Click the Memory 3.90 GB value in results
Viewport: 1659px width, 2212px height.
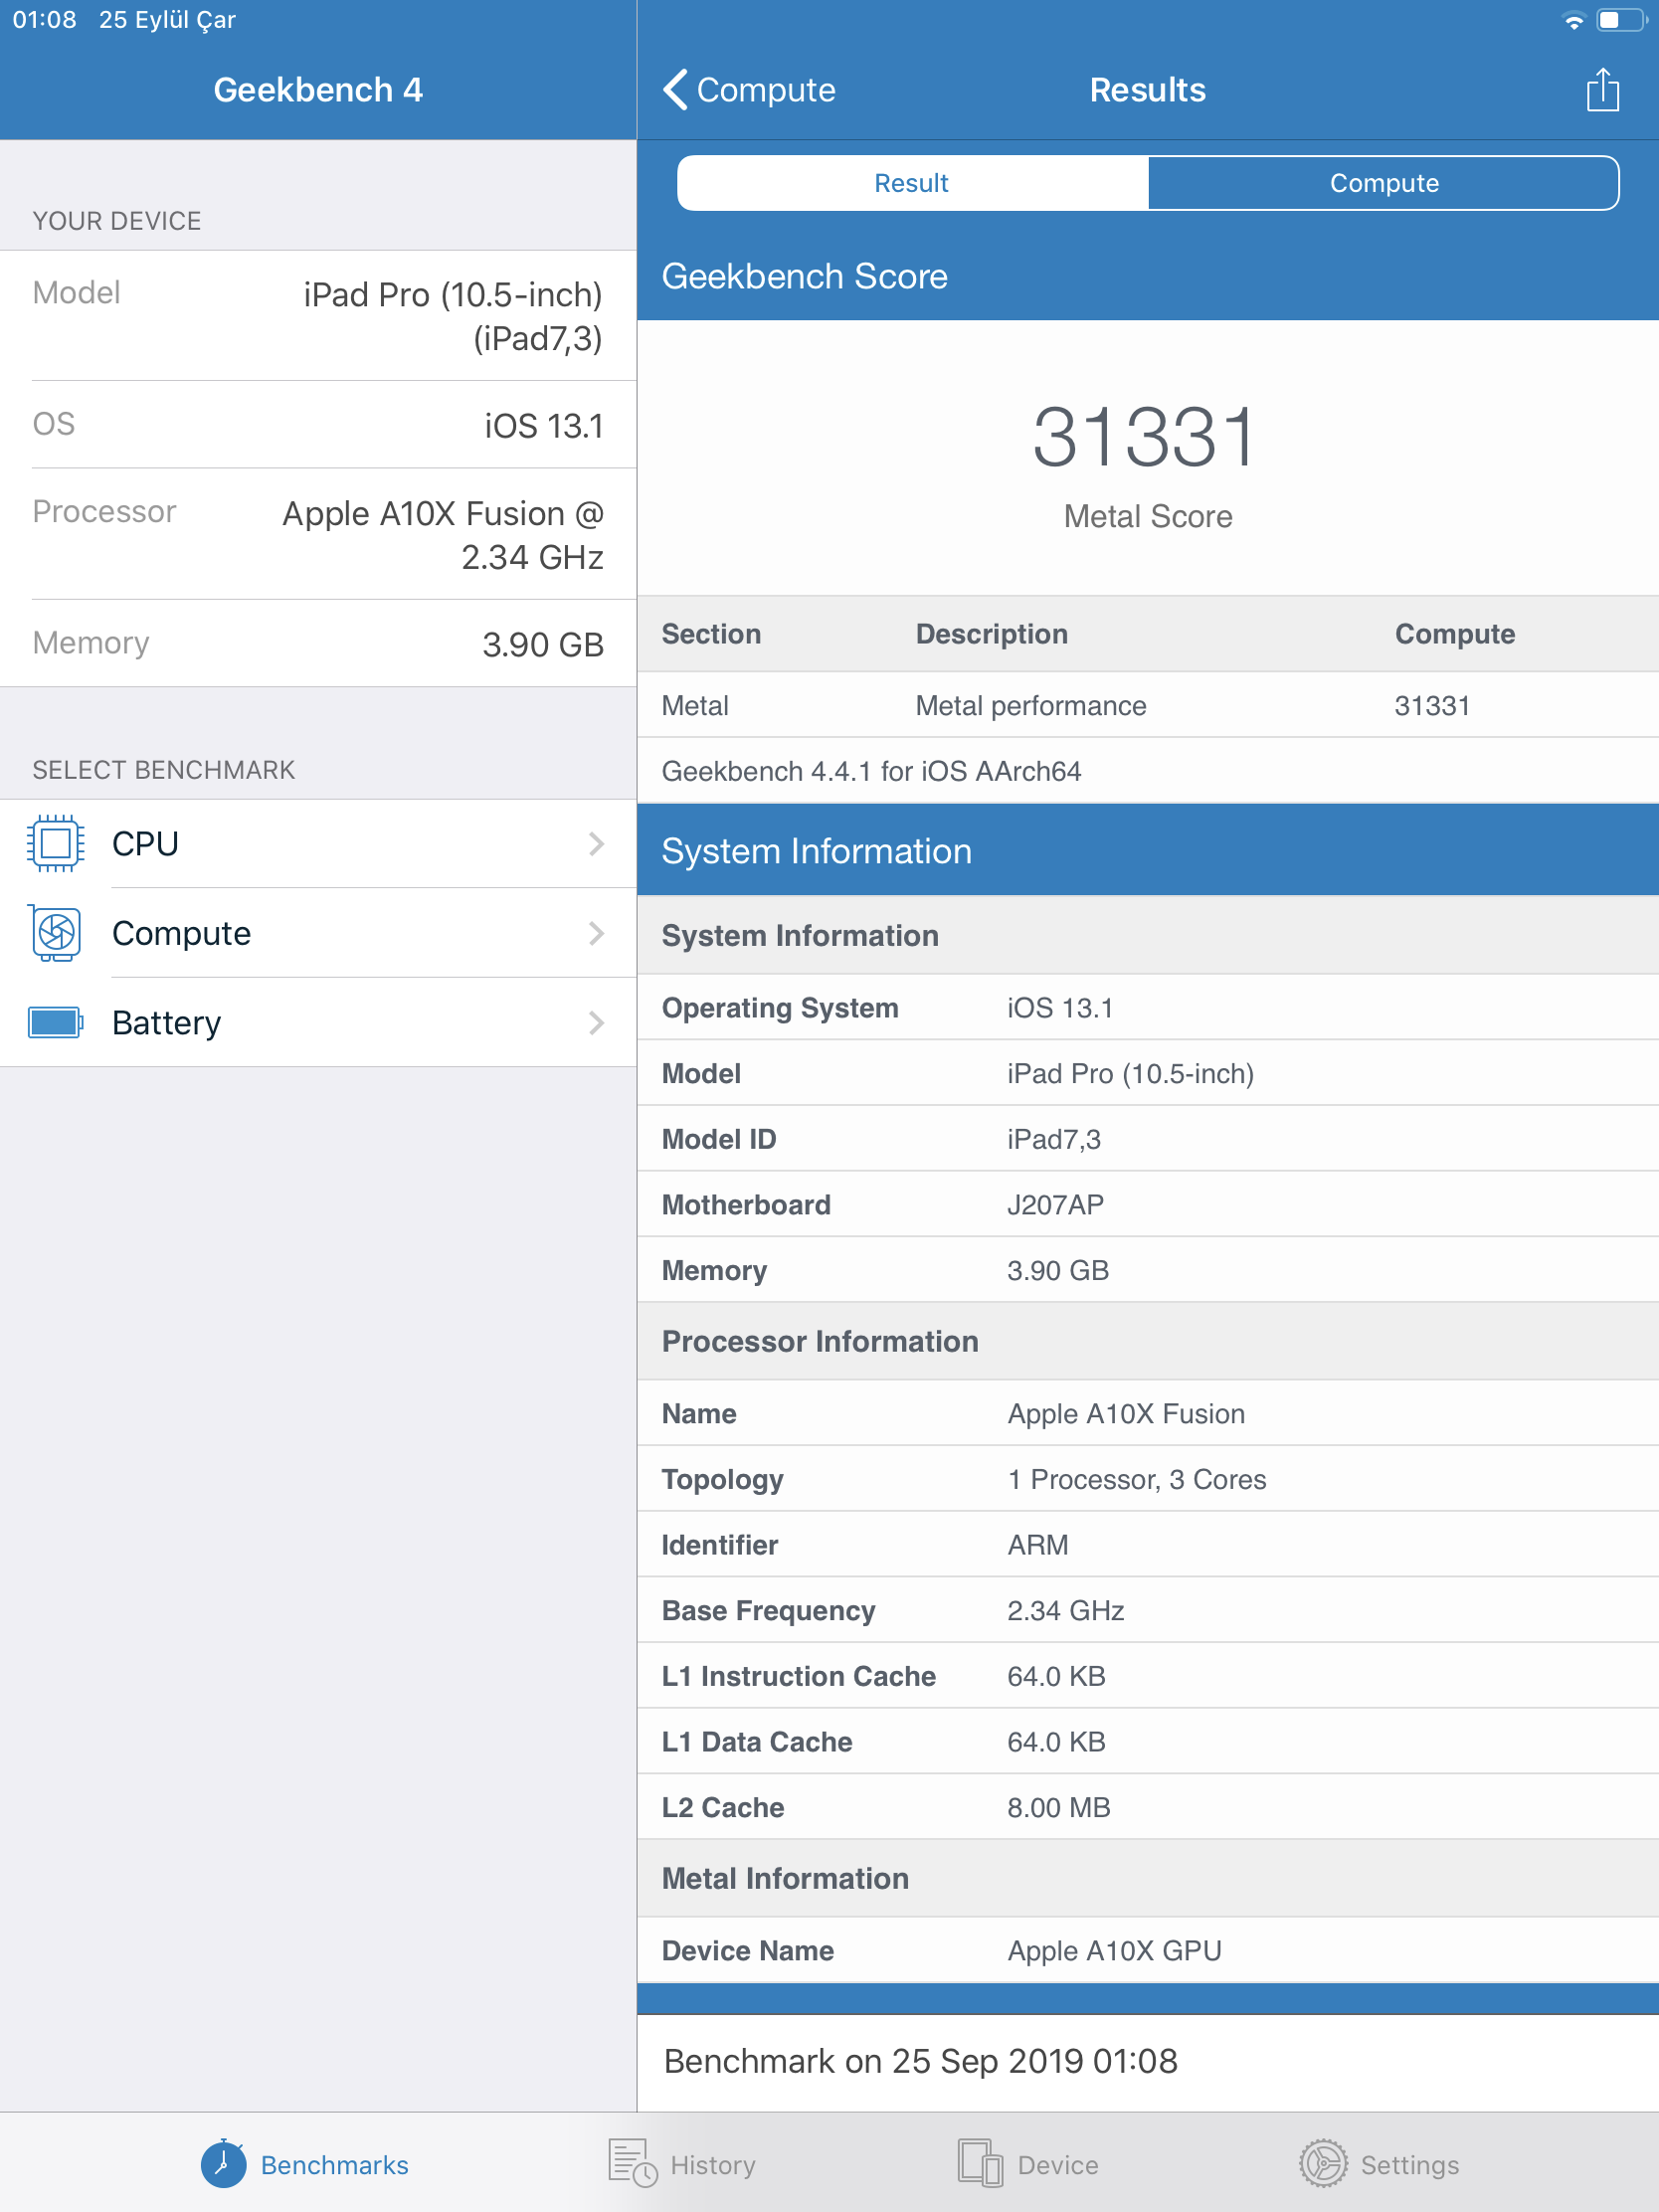click(1058, 1271)
